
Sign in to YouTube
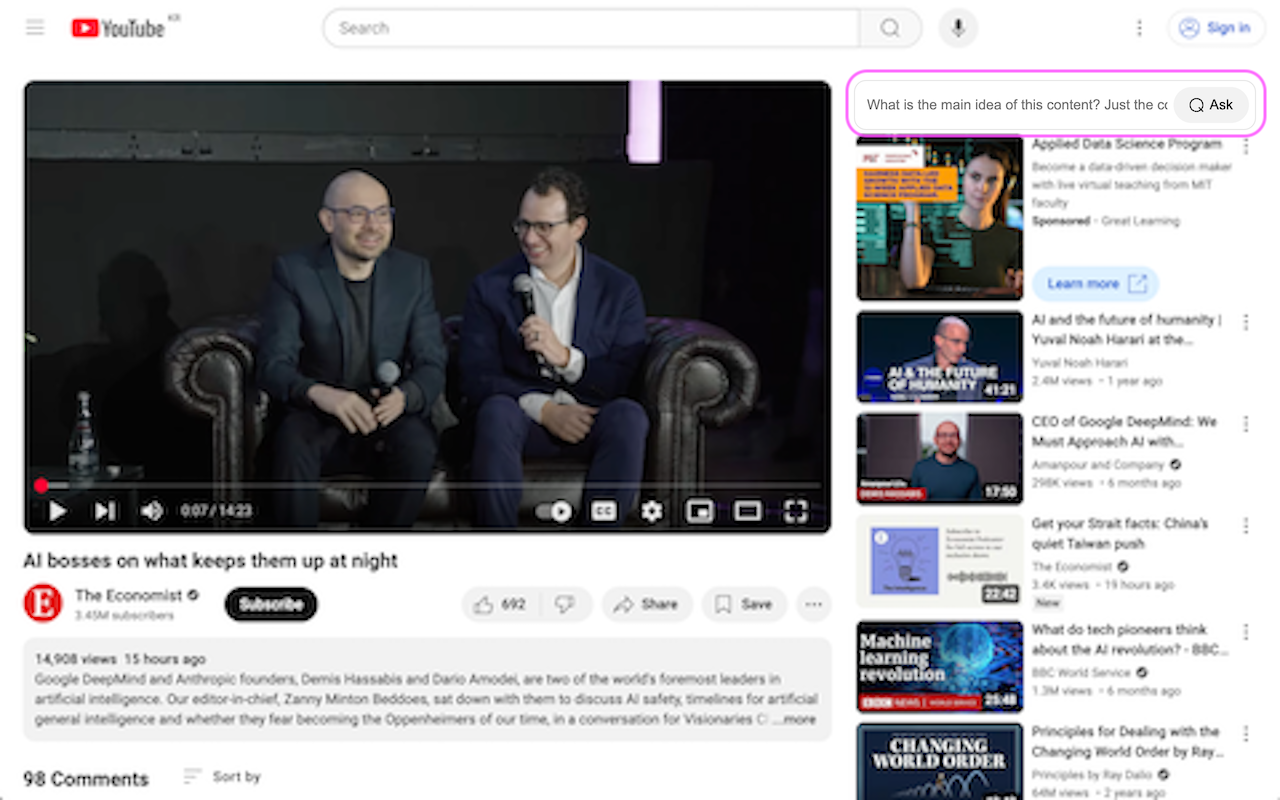(x=1216, y=28)
